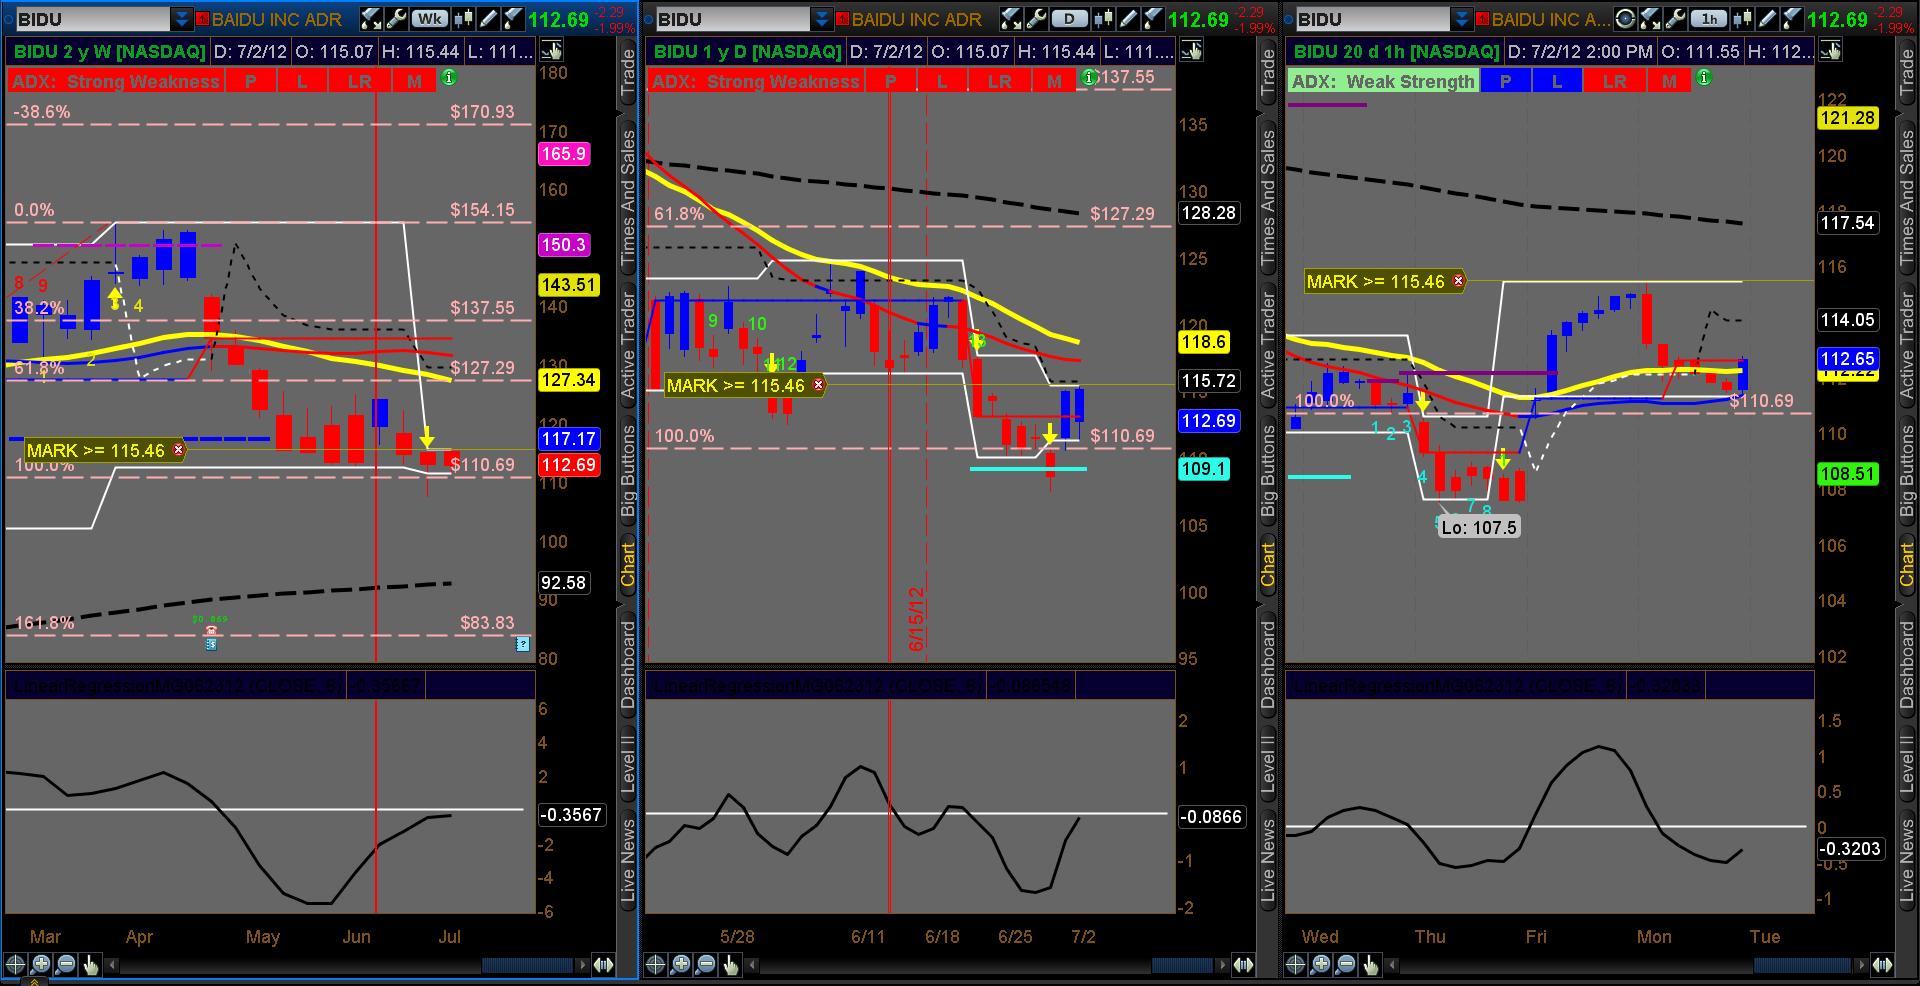Zoom out on the weekly chart

coord(65,964)
